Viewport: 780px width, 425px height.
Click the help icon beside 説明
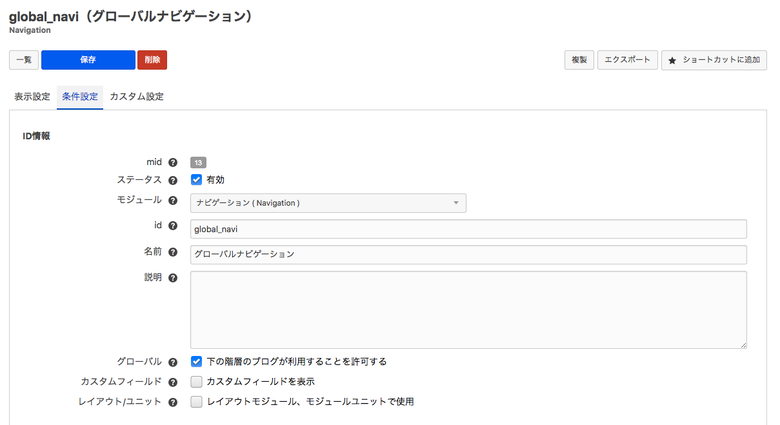tap(173, 277)
